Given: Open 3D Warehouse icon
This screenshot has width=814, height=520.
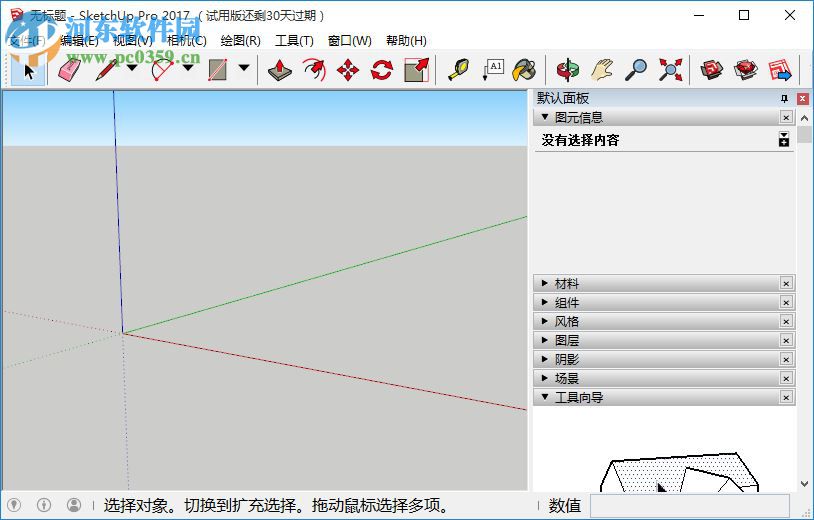Looking at the screenshot, I should coord(712,70).
